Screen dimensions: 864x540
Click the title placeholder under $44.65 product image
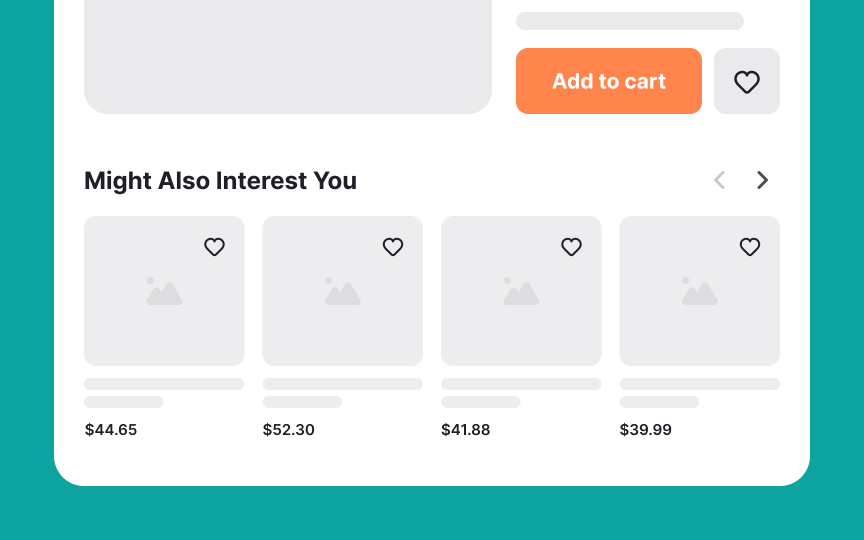coord(164,384)
